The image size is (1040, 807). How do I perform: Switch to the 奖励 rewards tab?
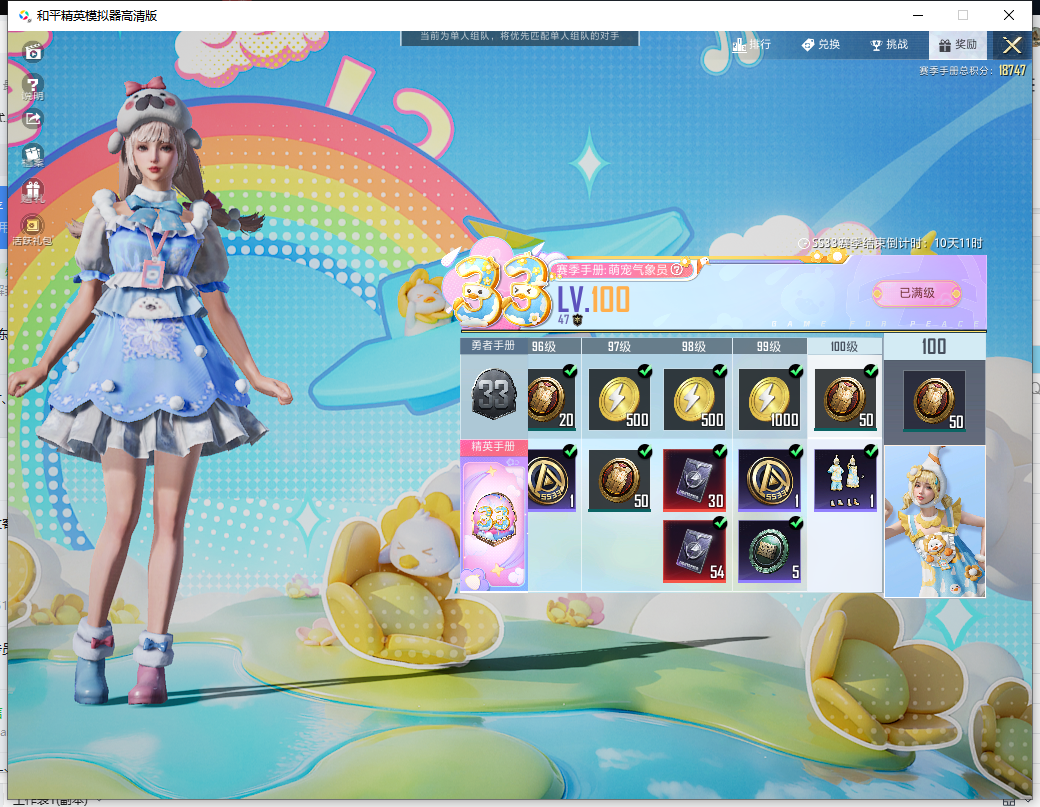tap(958, 44)
